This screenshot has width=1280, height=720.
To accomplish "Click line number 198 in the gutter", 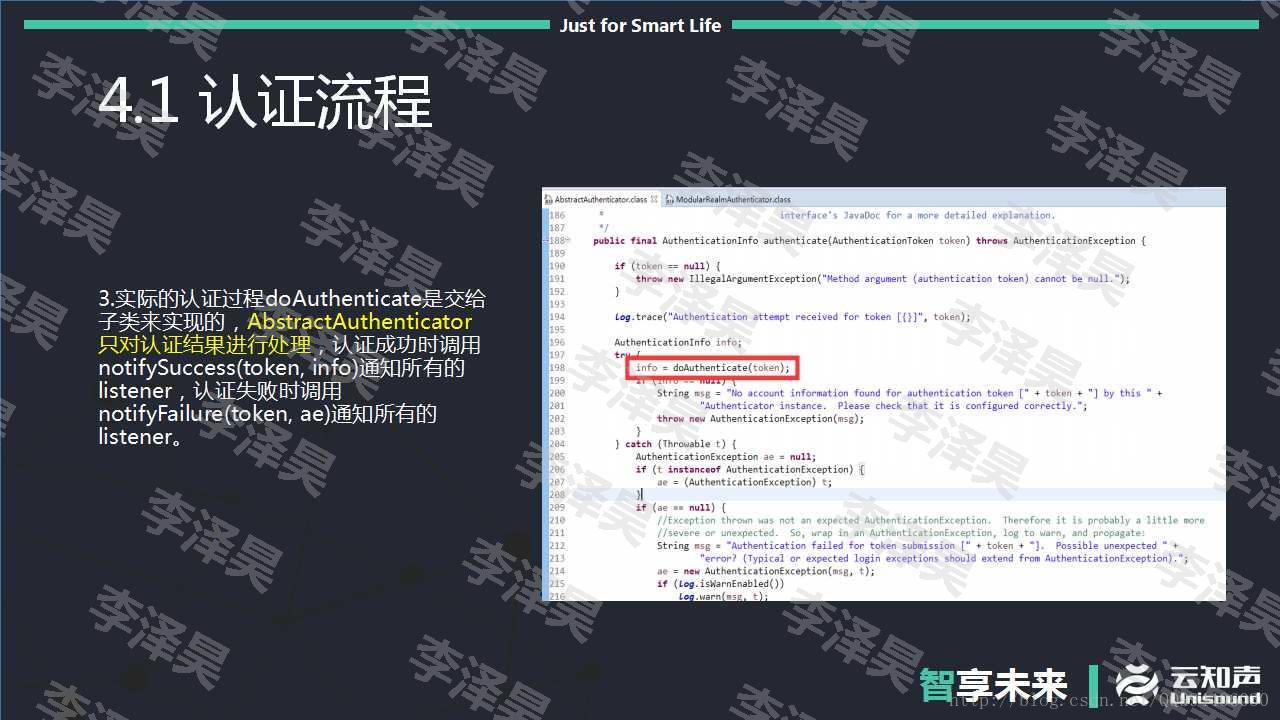I will [556, 368].
